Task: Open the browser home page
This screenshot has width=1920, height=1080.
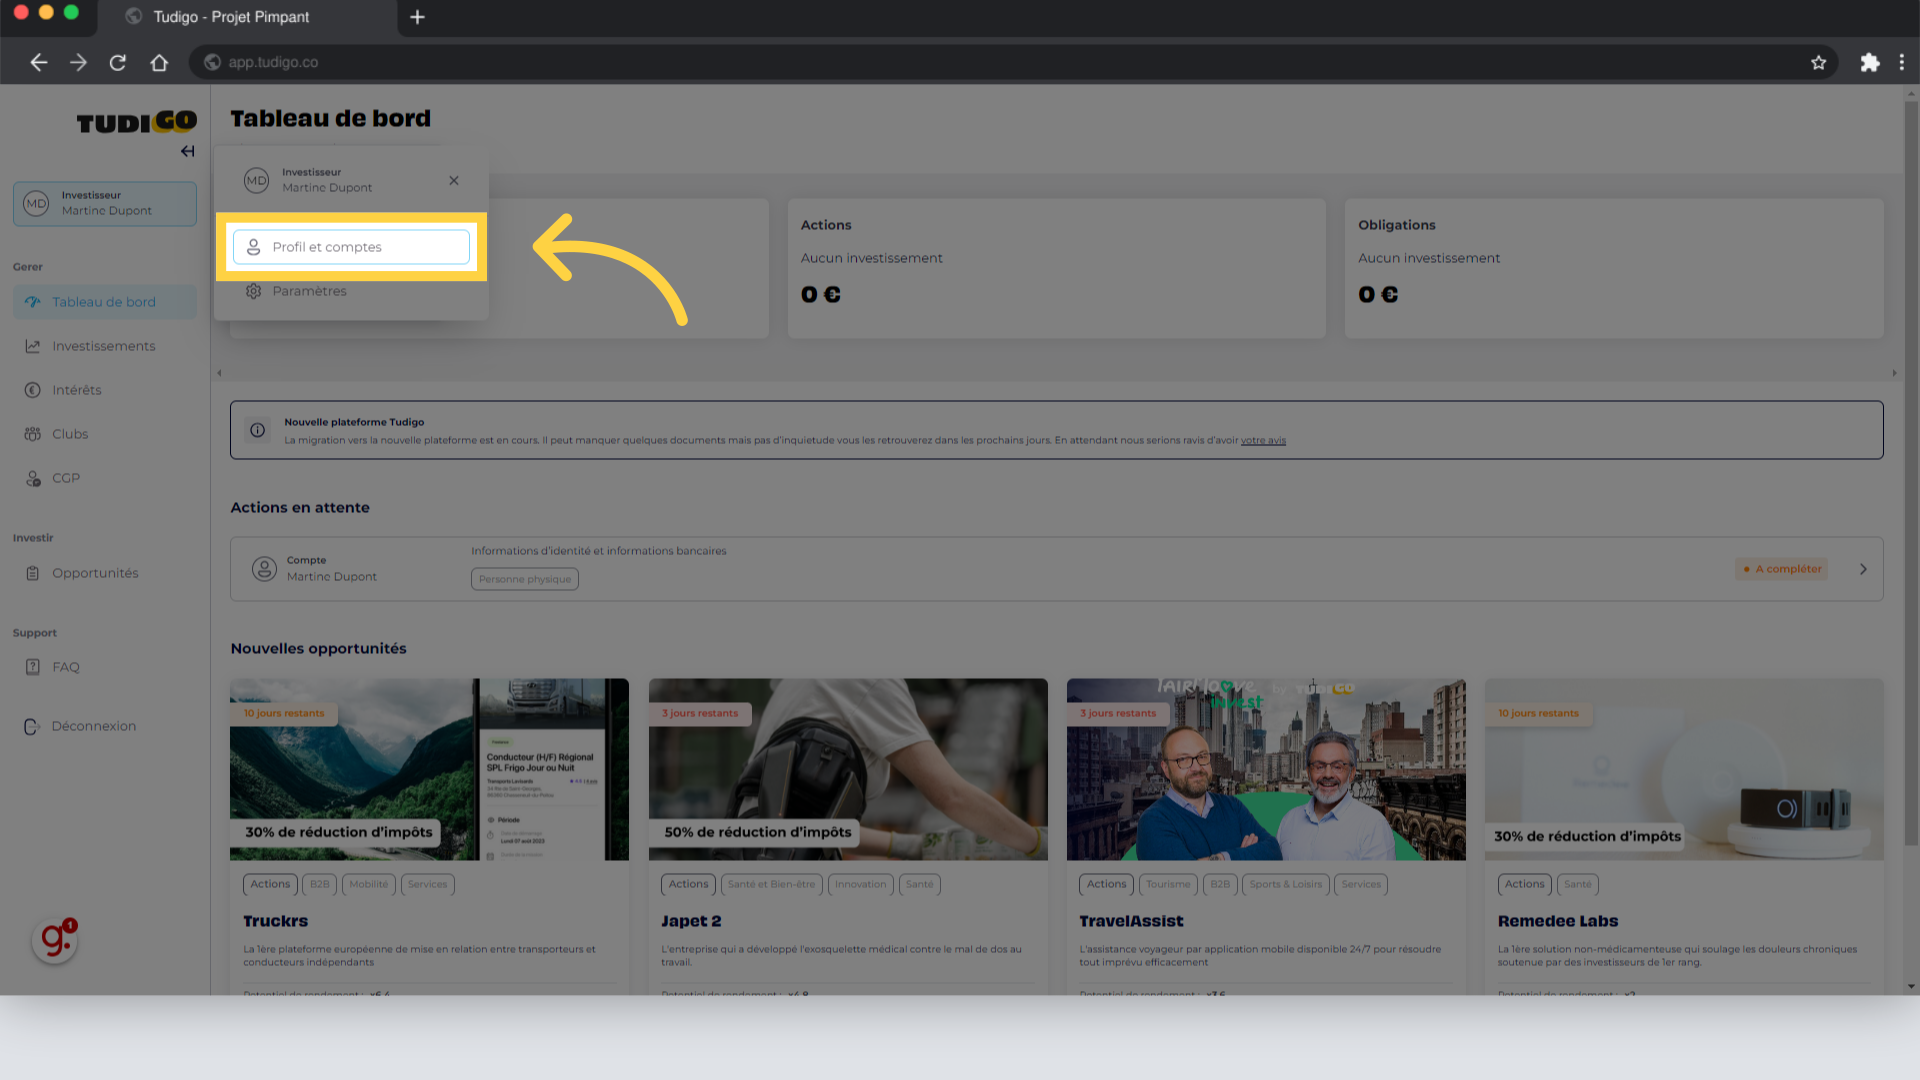Action: point(159,62)
